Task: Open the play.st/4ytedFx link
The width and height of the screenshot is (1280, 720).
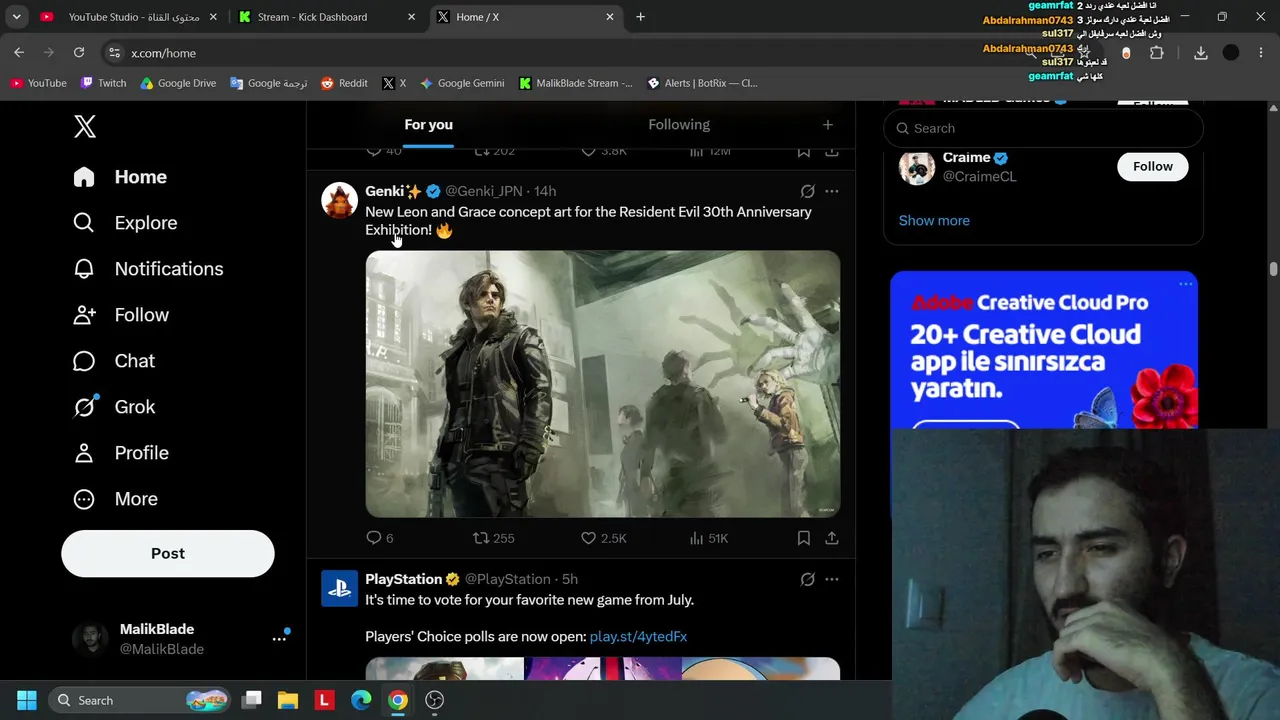Action: pyautogui.click(x=638, y=636)
